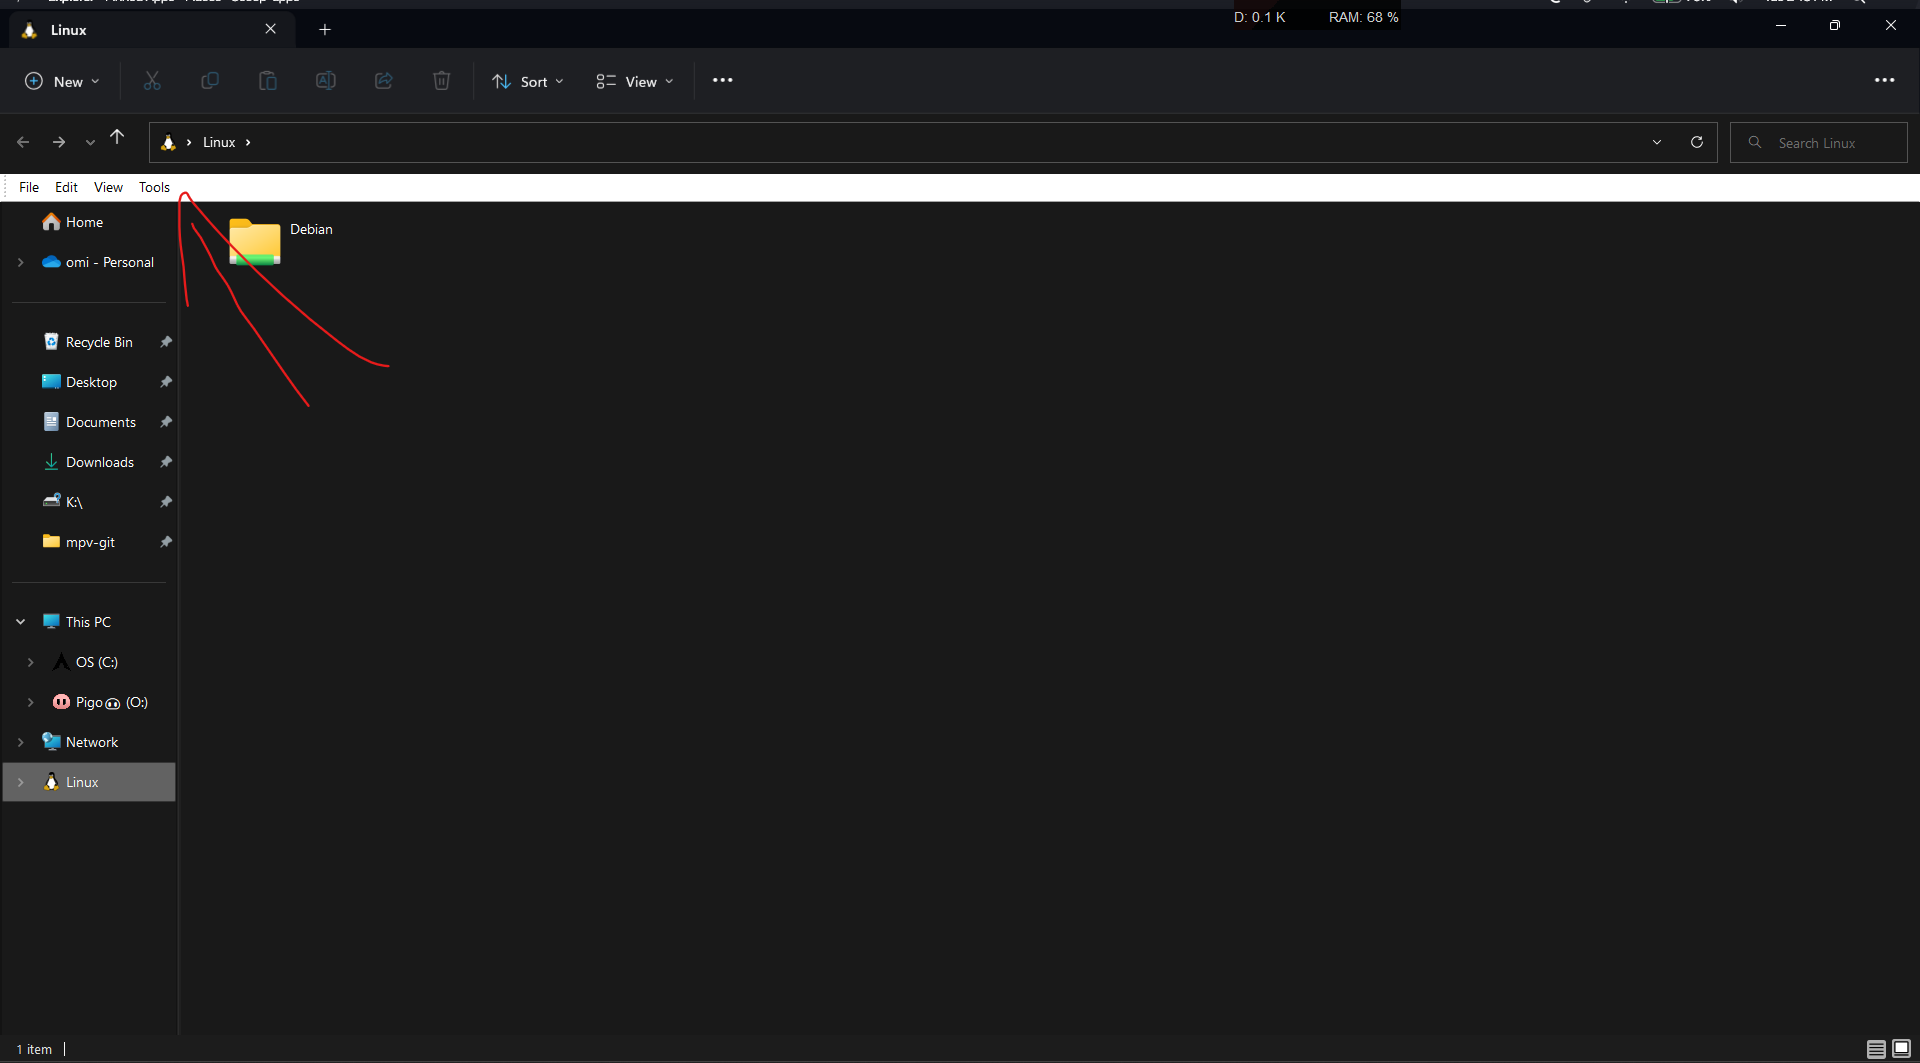Select the OS (C:) drive
This screenshot has height=1063, width=1920.
[86, 662]
